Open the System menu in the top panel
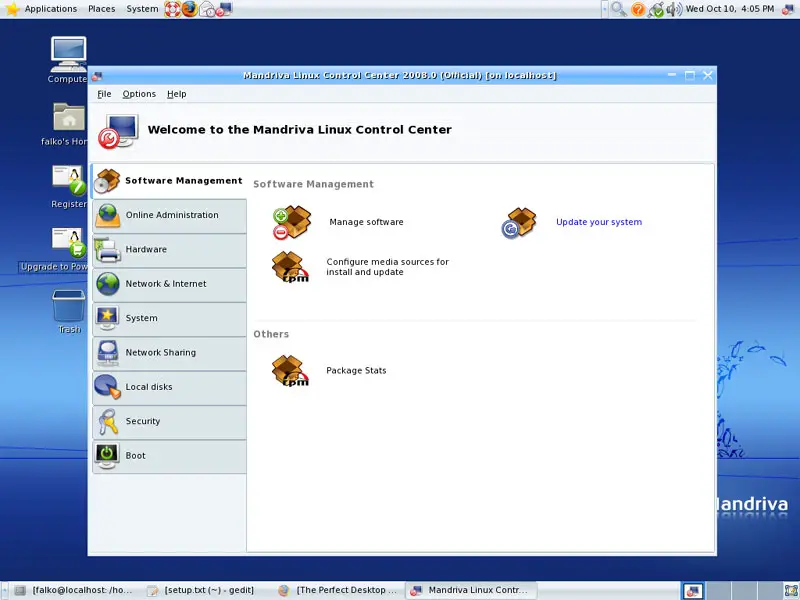800x600 pixels. [x=142, y=9]
